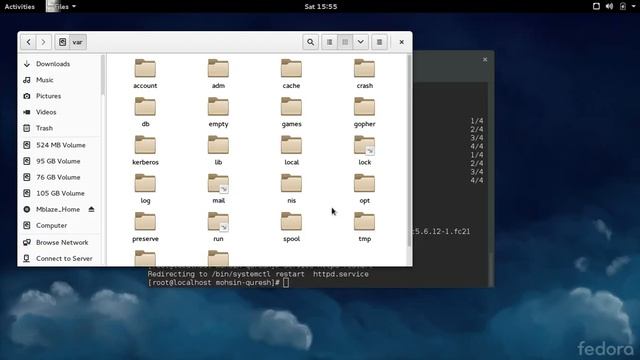640x360 pixels.
Task: Select the lock symlink folder icon
Action: [364, 145]
